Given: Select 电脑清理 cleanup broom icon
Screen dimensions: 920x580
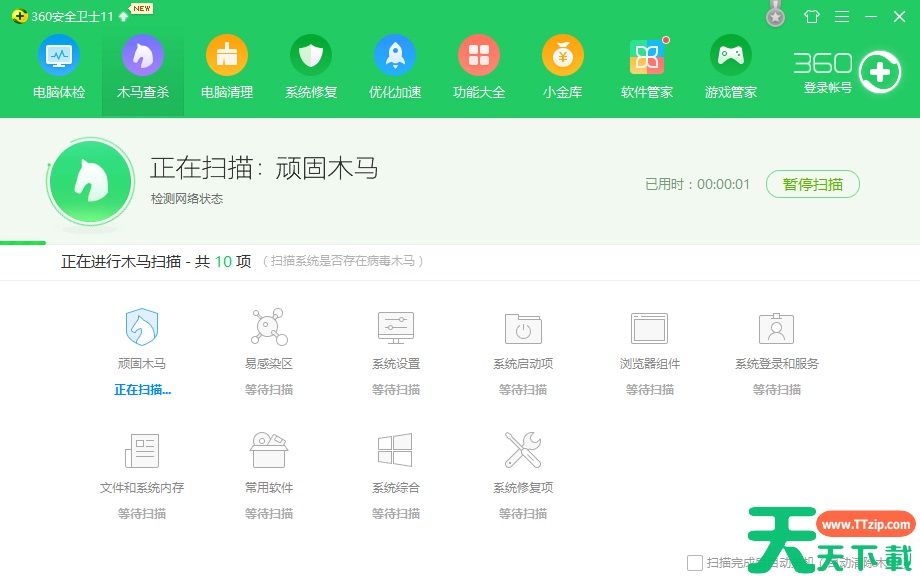Looking at the screenshot, I should 227,56.
